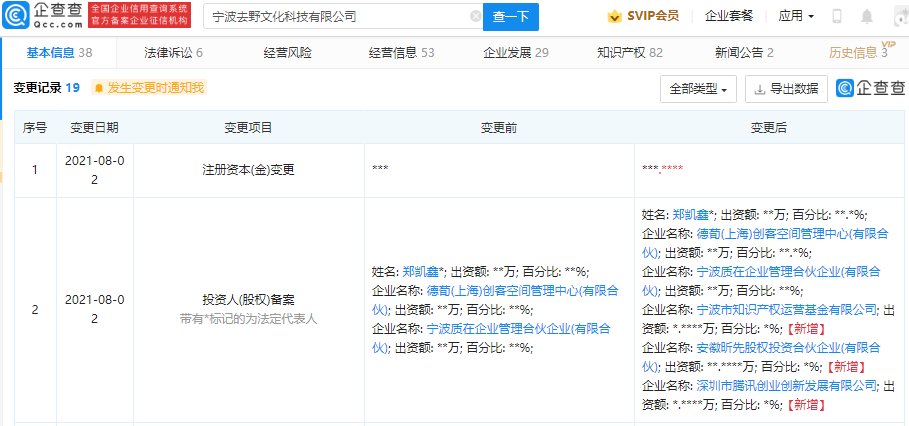Open 宁波市知识产权运营基金有限公司 link

787,310
